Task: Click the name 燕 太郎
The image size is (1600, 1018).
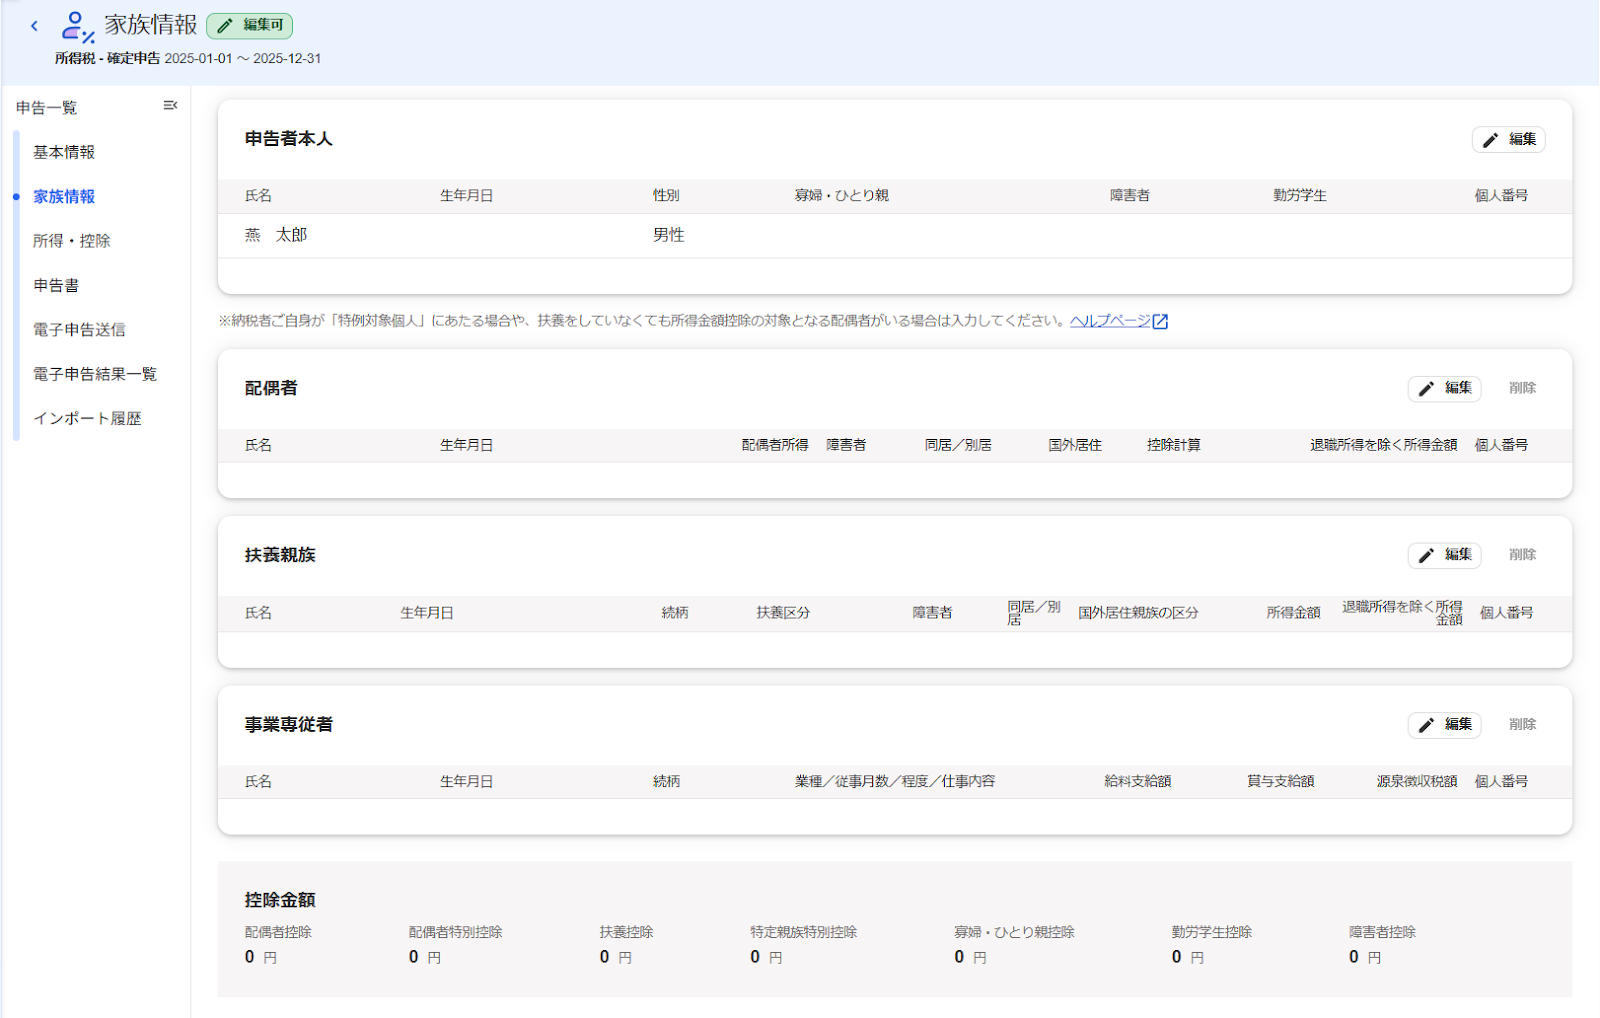Action: (276, 235)
